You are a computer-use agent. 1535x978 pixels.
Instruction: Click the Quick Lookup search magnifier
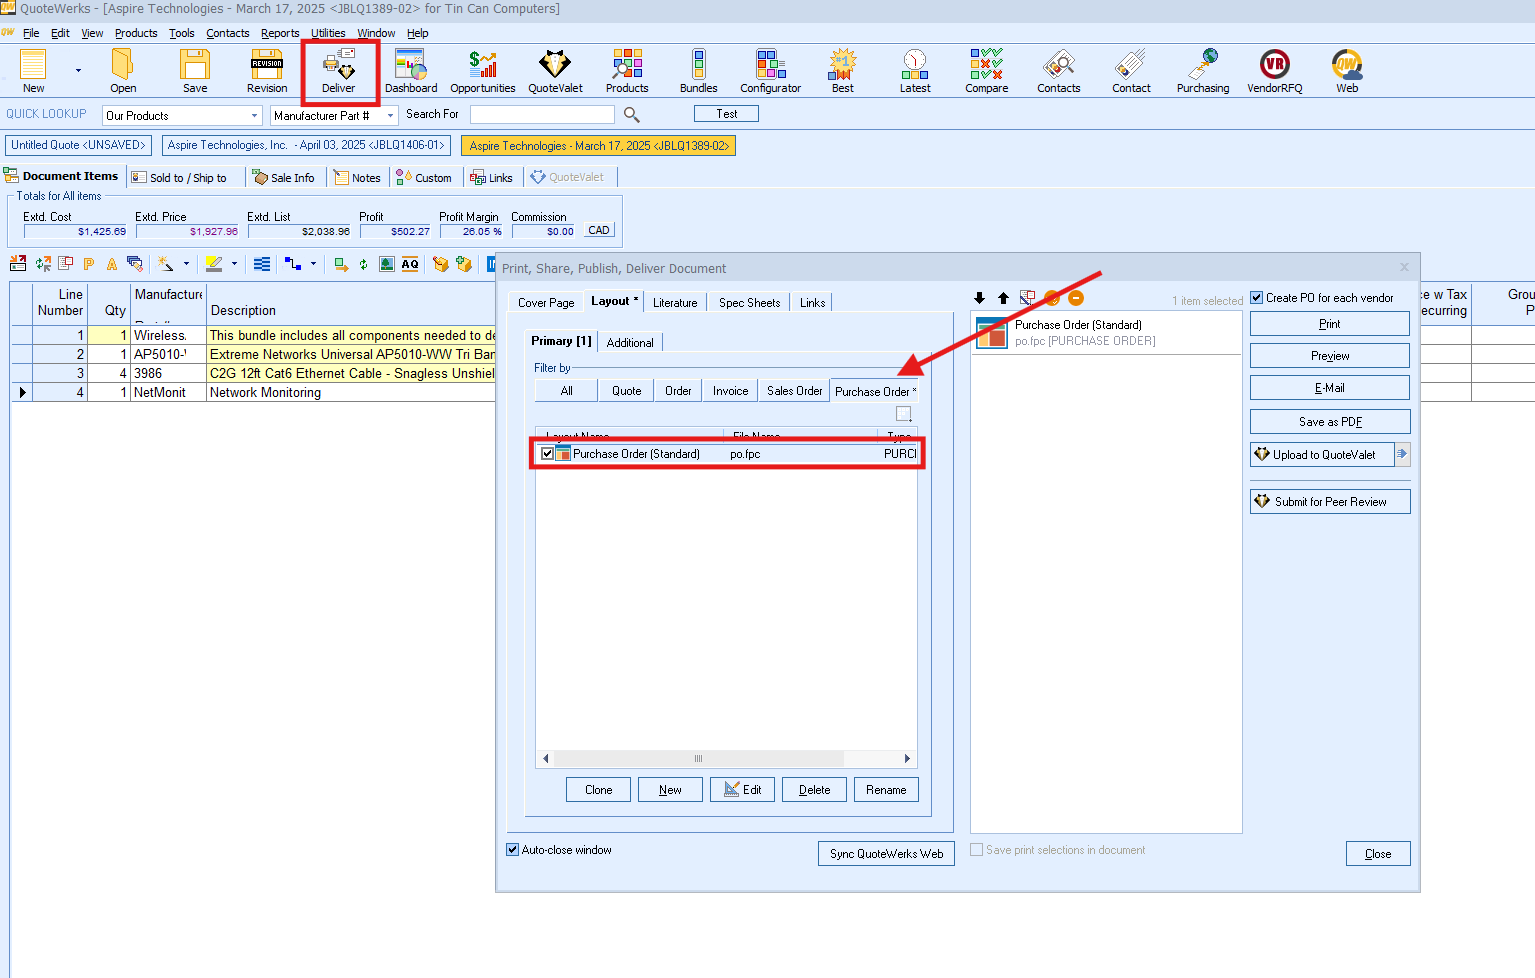click(632, 115)
